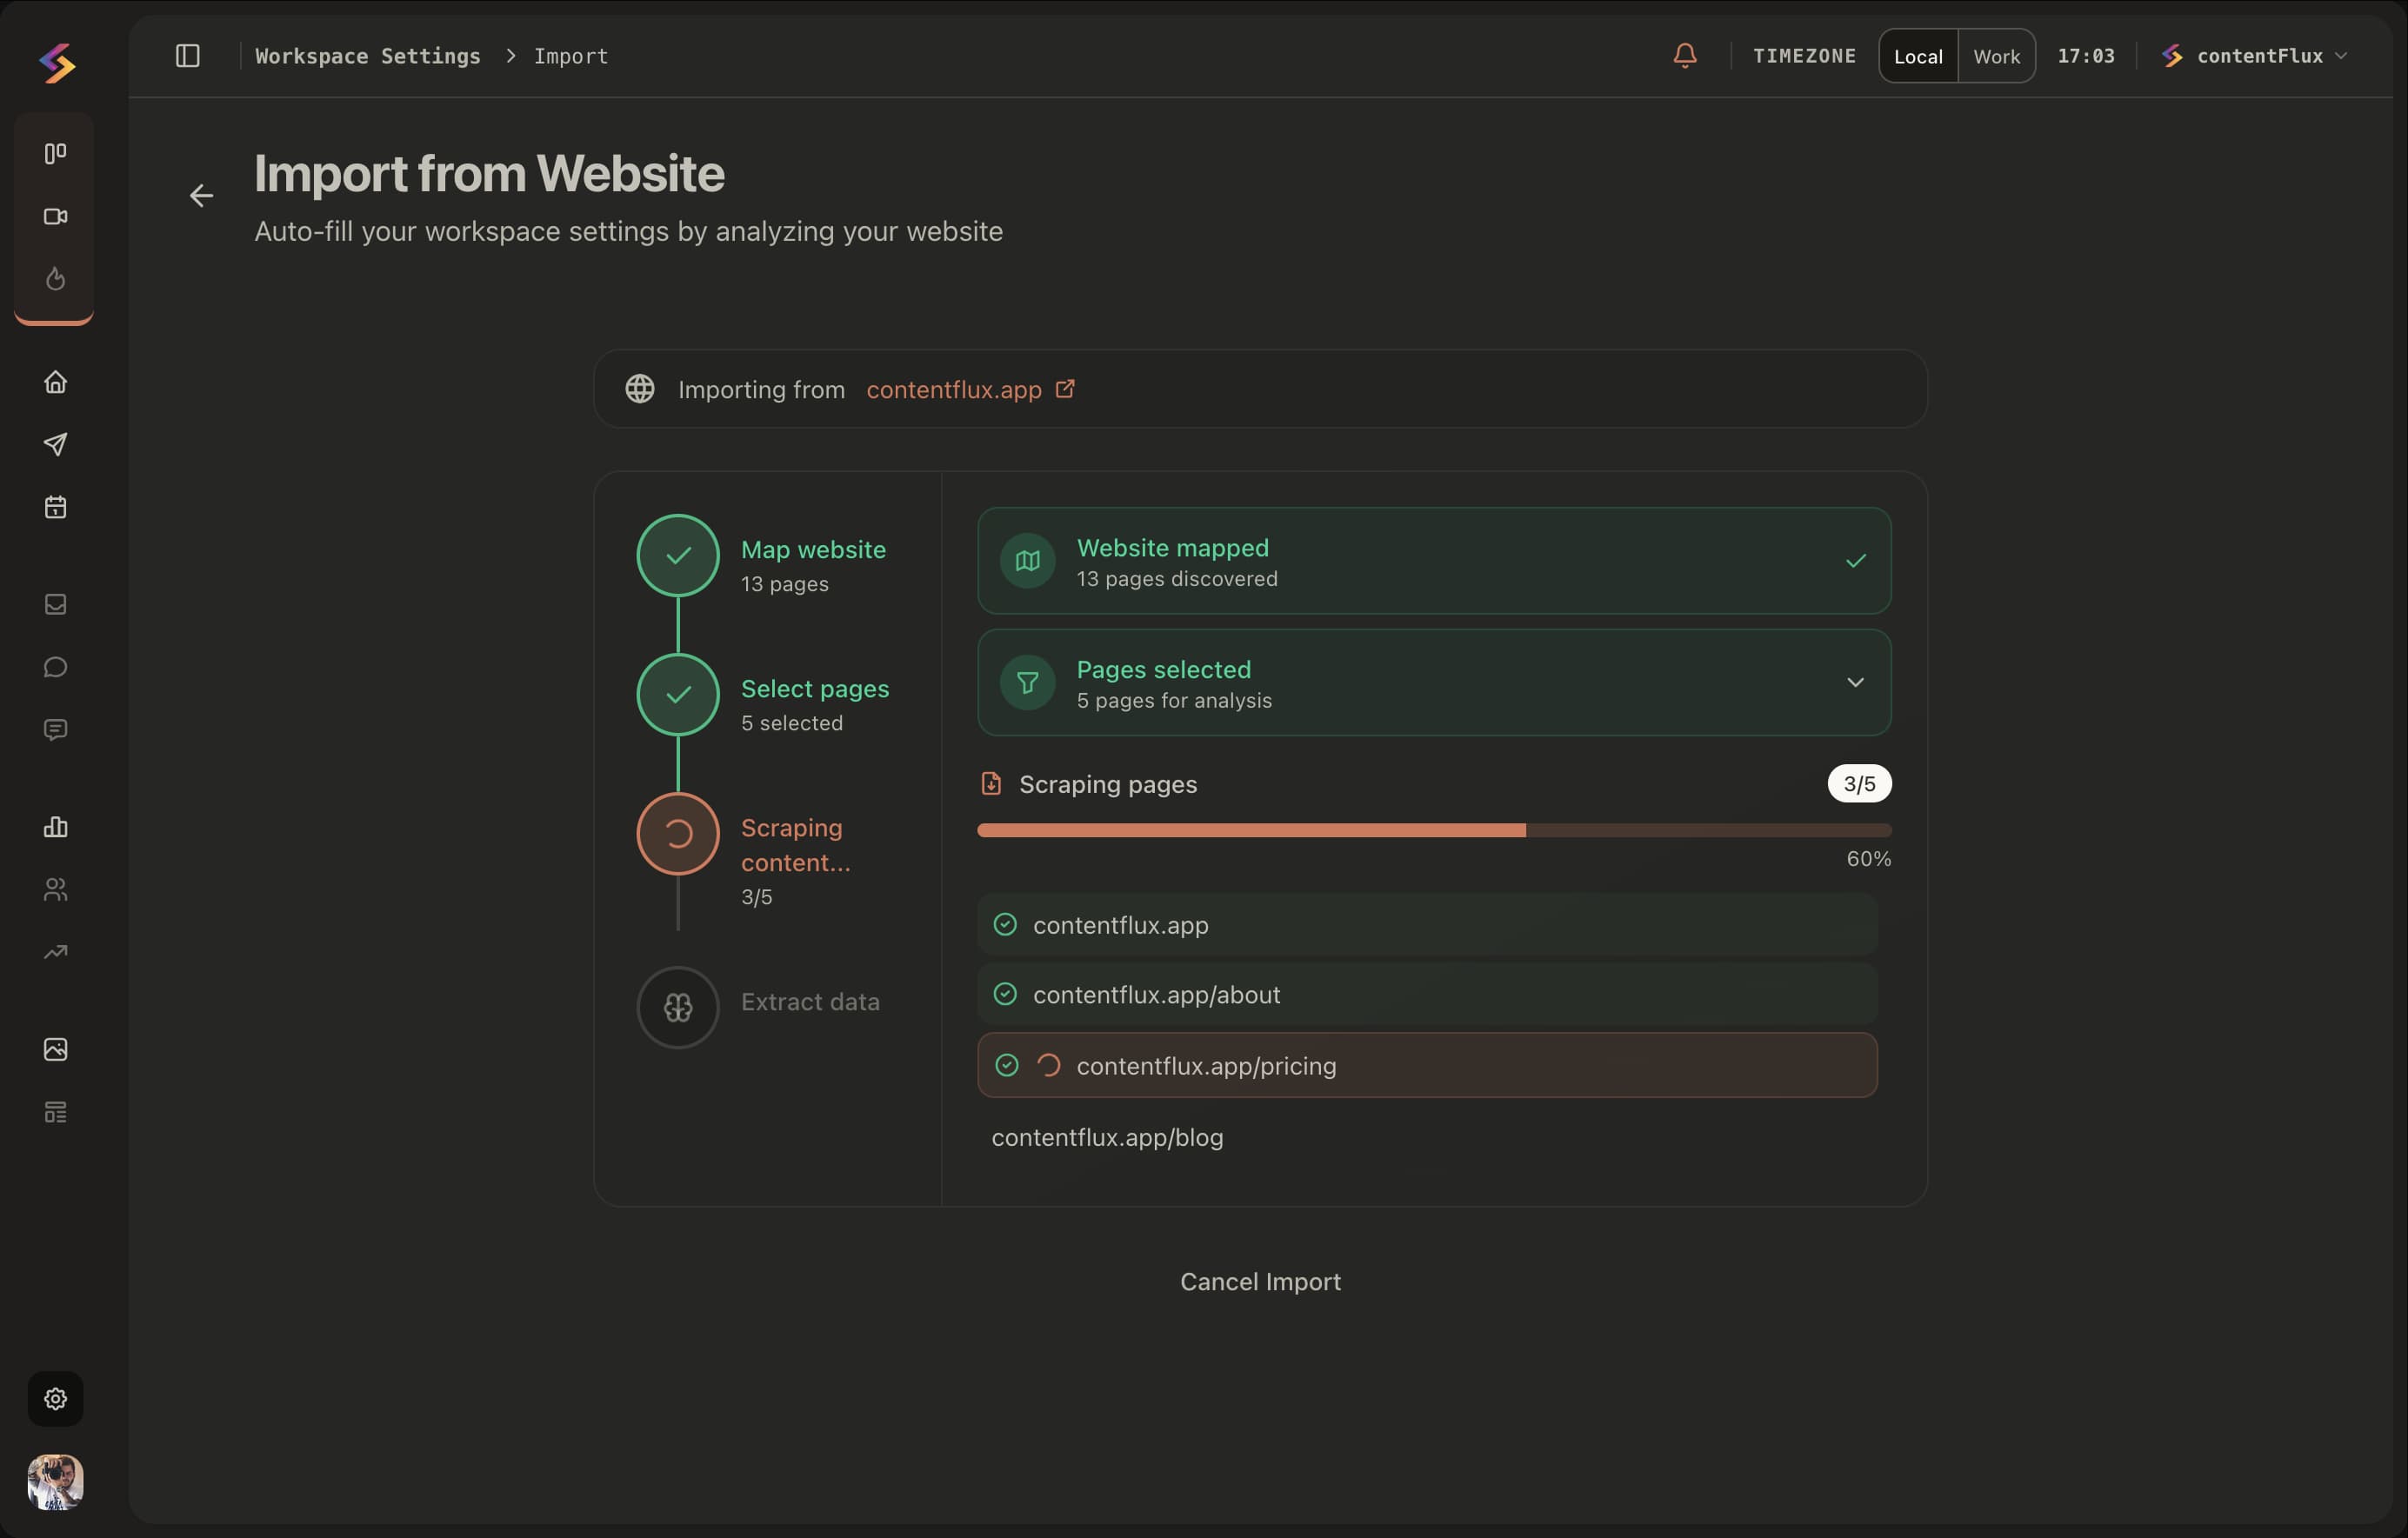Open the calendar icon in sidebar
The width and height of the screenshot is (2408, 1538).
pyautogui.click(x=55, y=507)
